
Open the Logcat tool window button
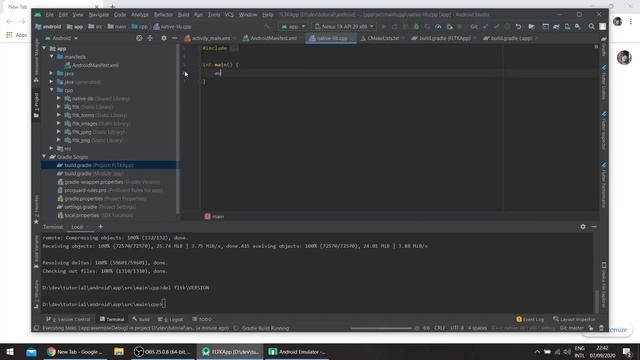[170, 319]
